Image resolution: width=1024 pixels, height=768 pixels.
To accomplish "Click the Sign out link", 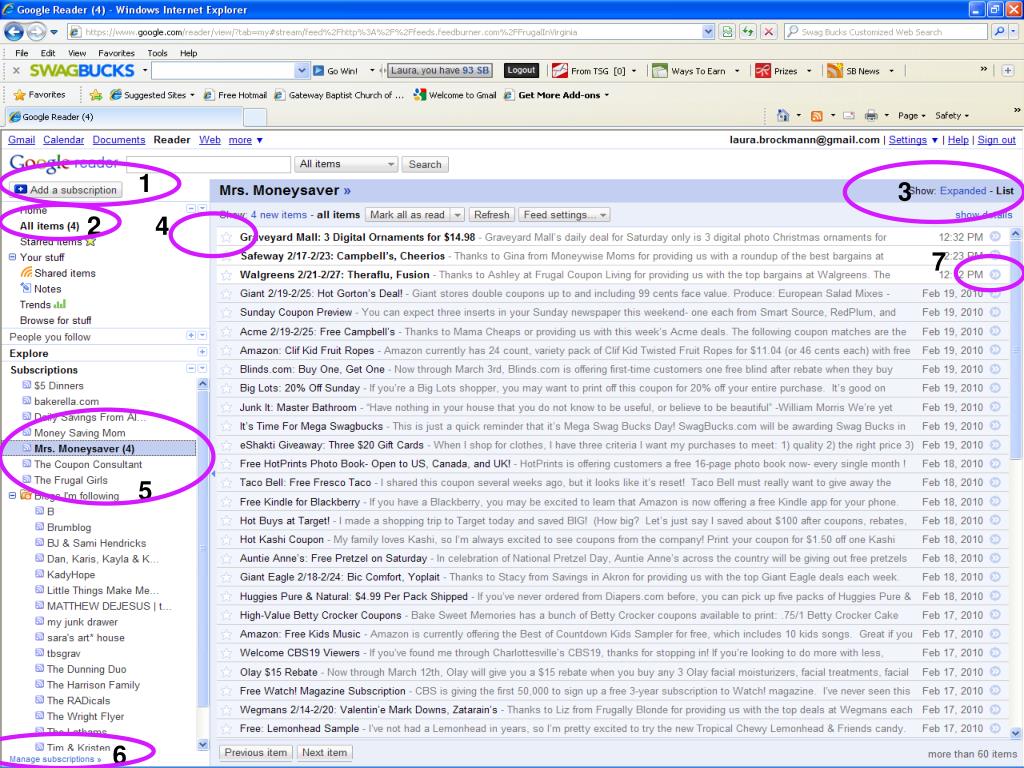I will click(x=997, y=140).
